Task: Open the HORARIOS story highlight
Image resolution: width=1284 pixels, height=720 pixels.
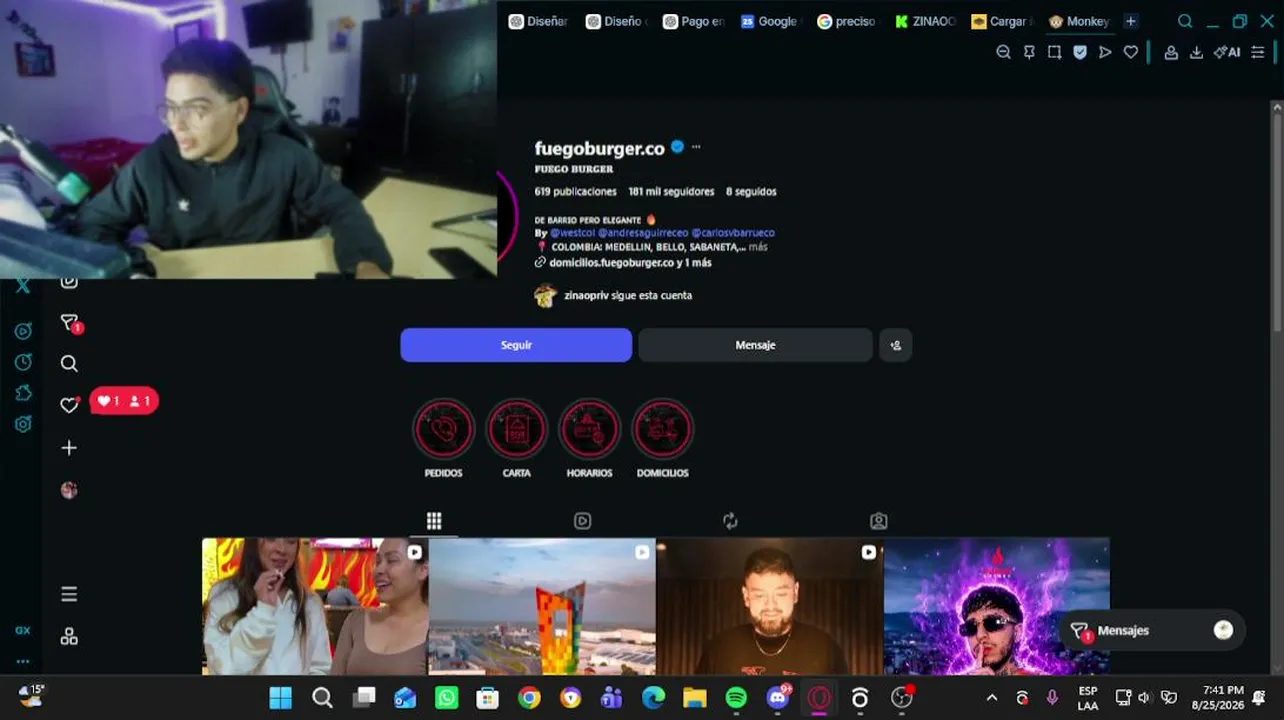Action: [589, 430]
